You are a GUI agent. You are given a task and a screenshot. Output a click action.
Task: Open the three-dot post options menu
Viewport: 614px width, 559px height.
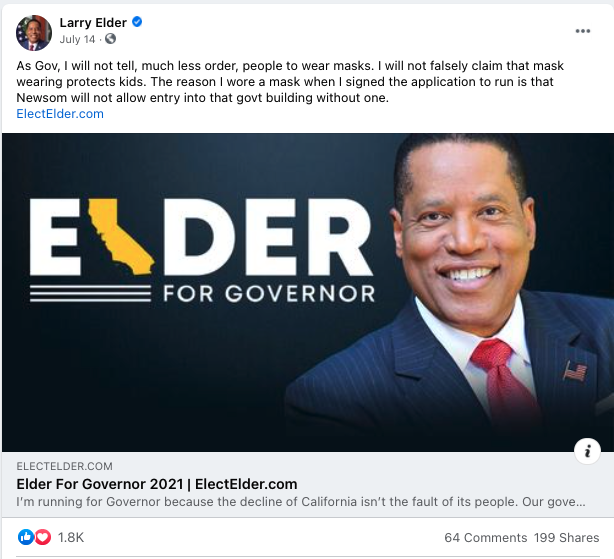click(x=583, y=31)
